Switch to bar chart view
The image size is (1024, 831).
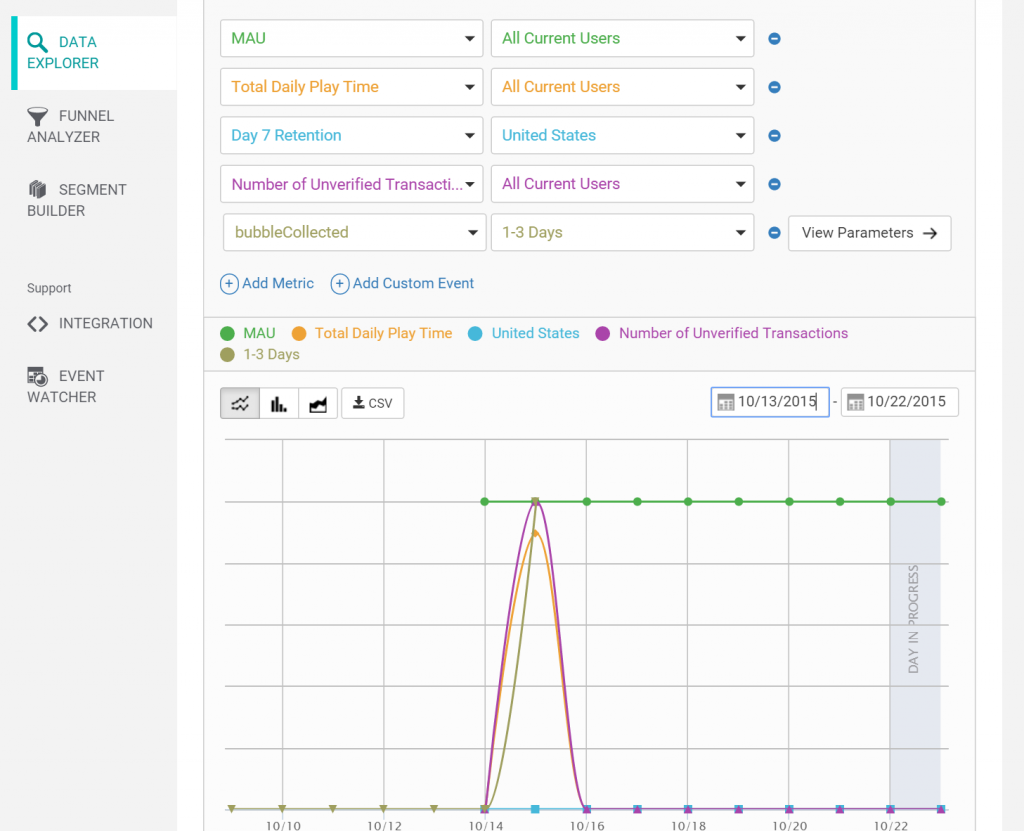pyautogui.click(x=279, y=403)
